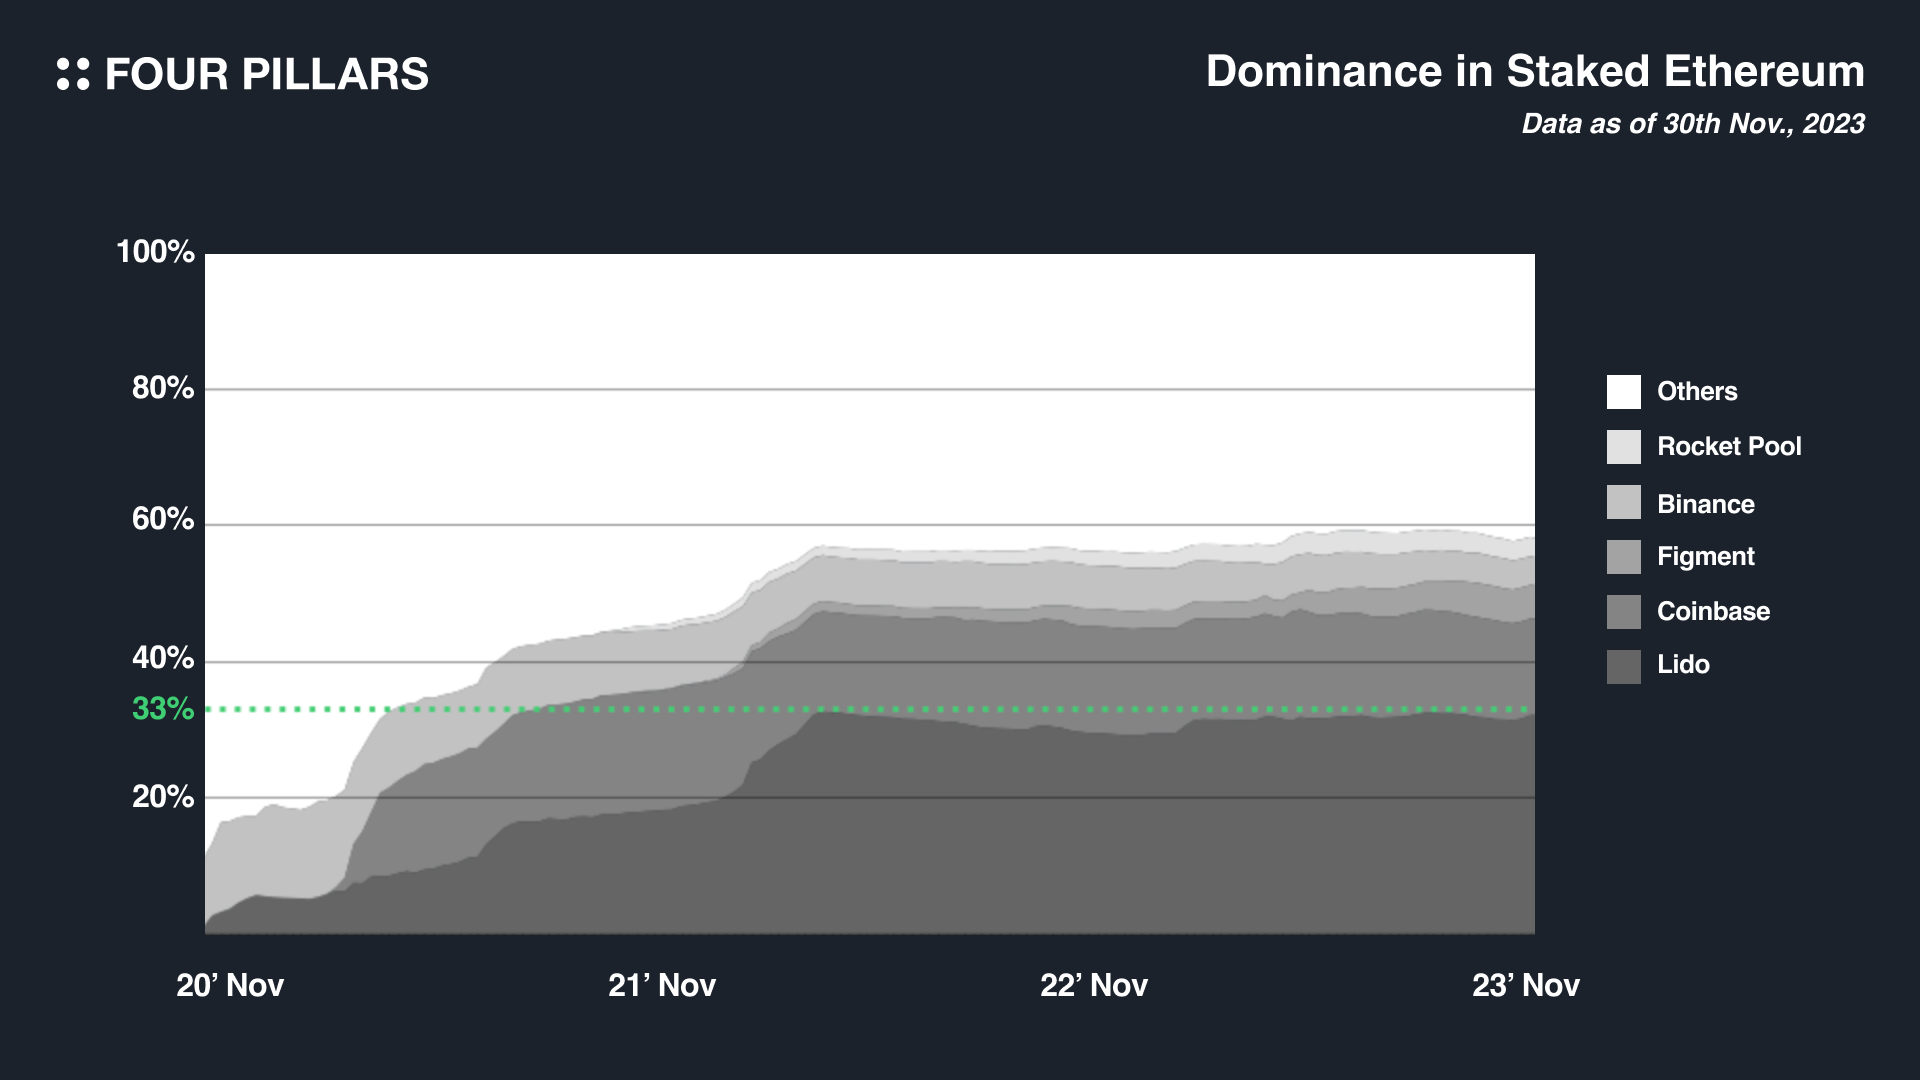
Task: Click the green 33% axis label
Action: pyautogui.click(x=163, y=709)
